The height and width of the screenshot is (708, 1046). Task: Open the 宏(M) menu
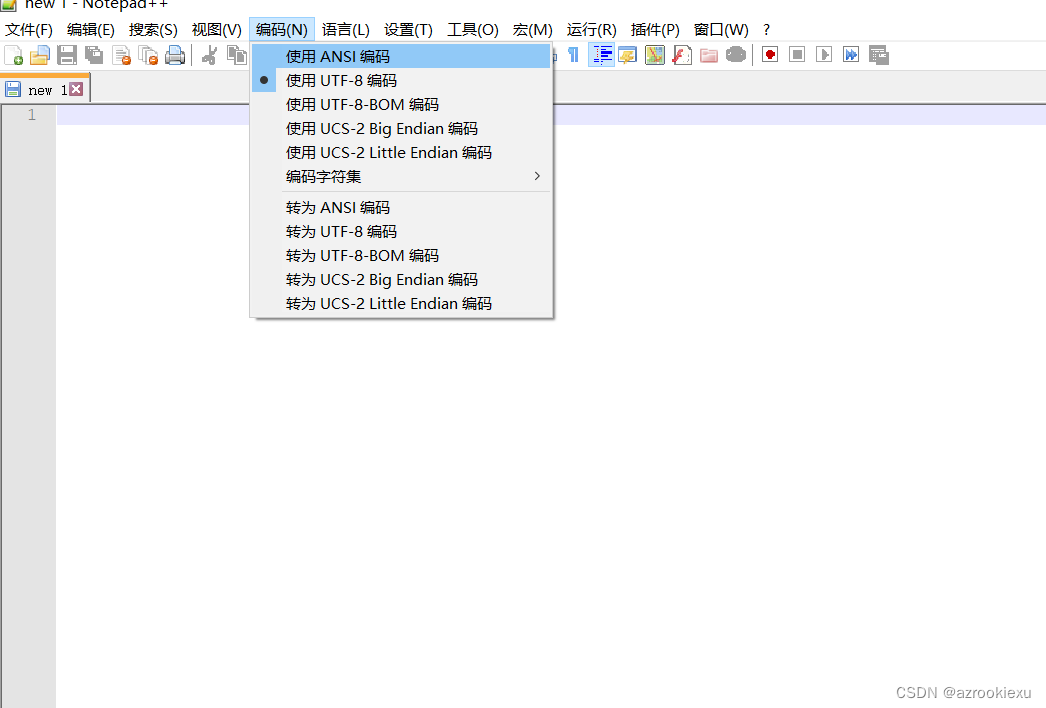[x=532, y=30]
